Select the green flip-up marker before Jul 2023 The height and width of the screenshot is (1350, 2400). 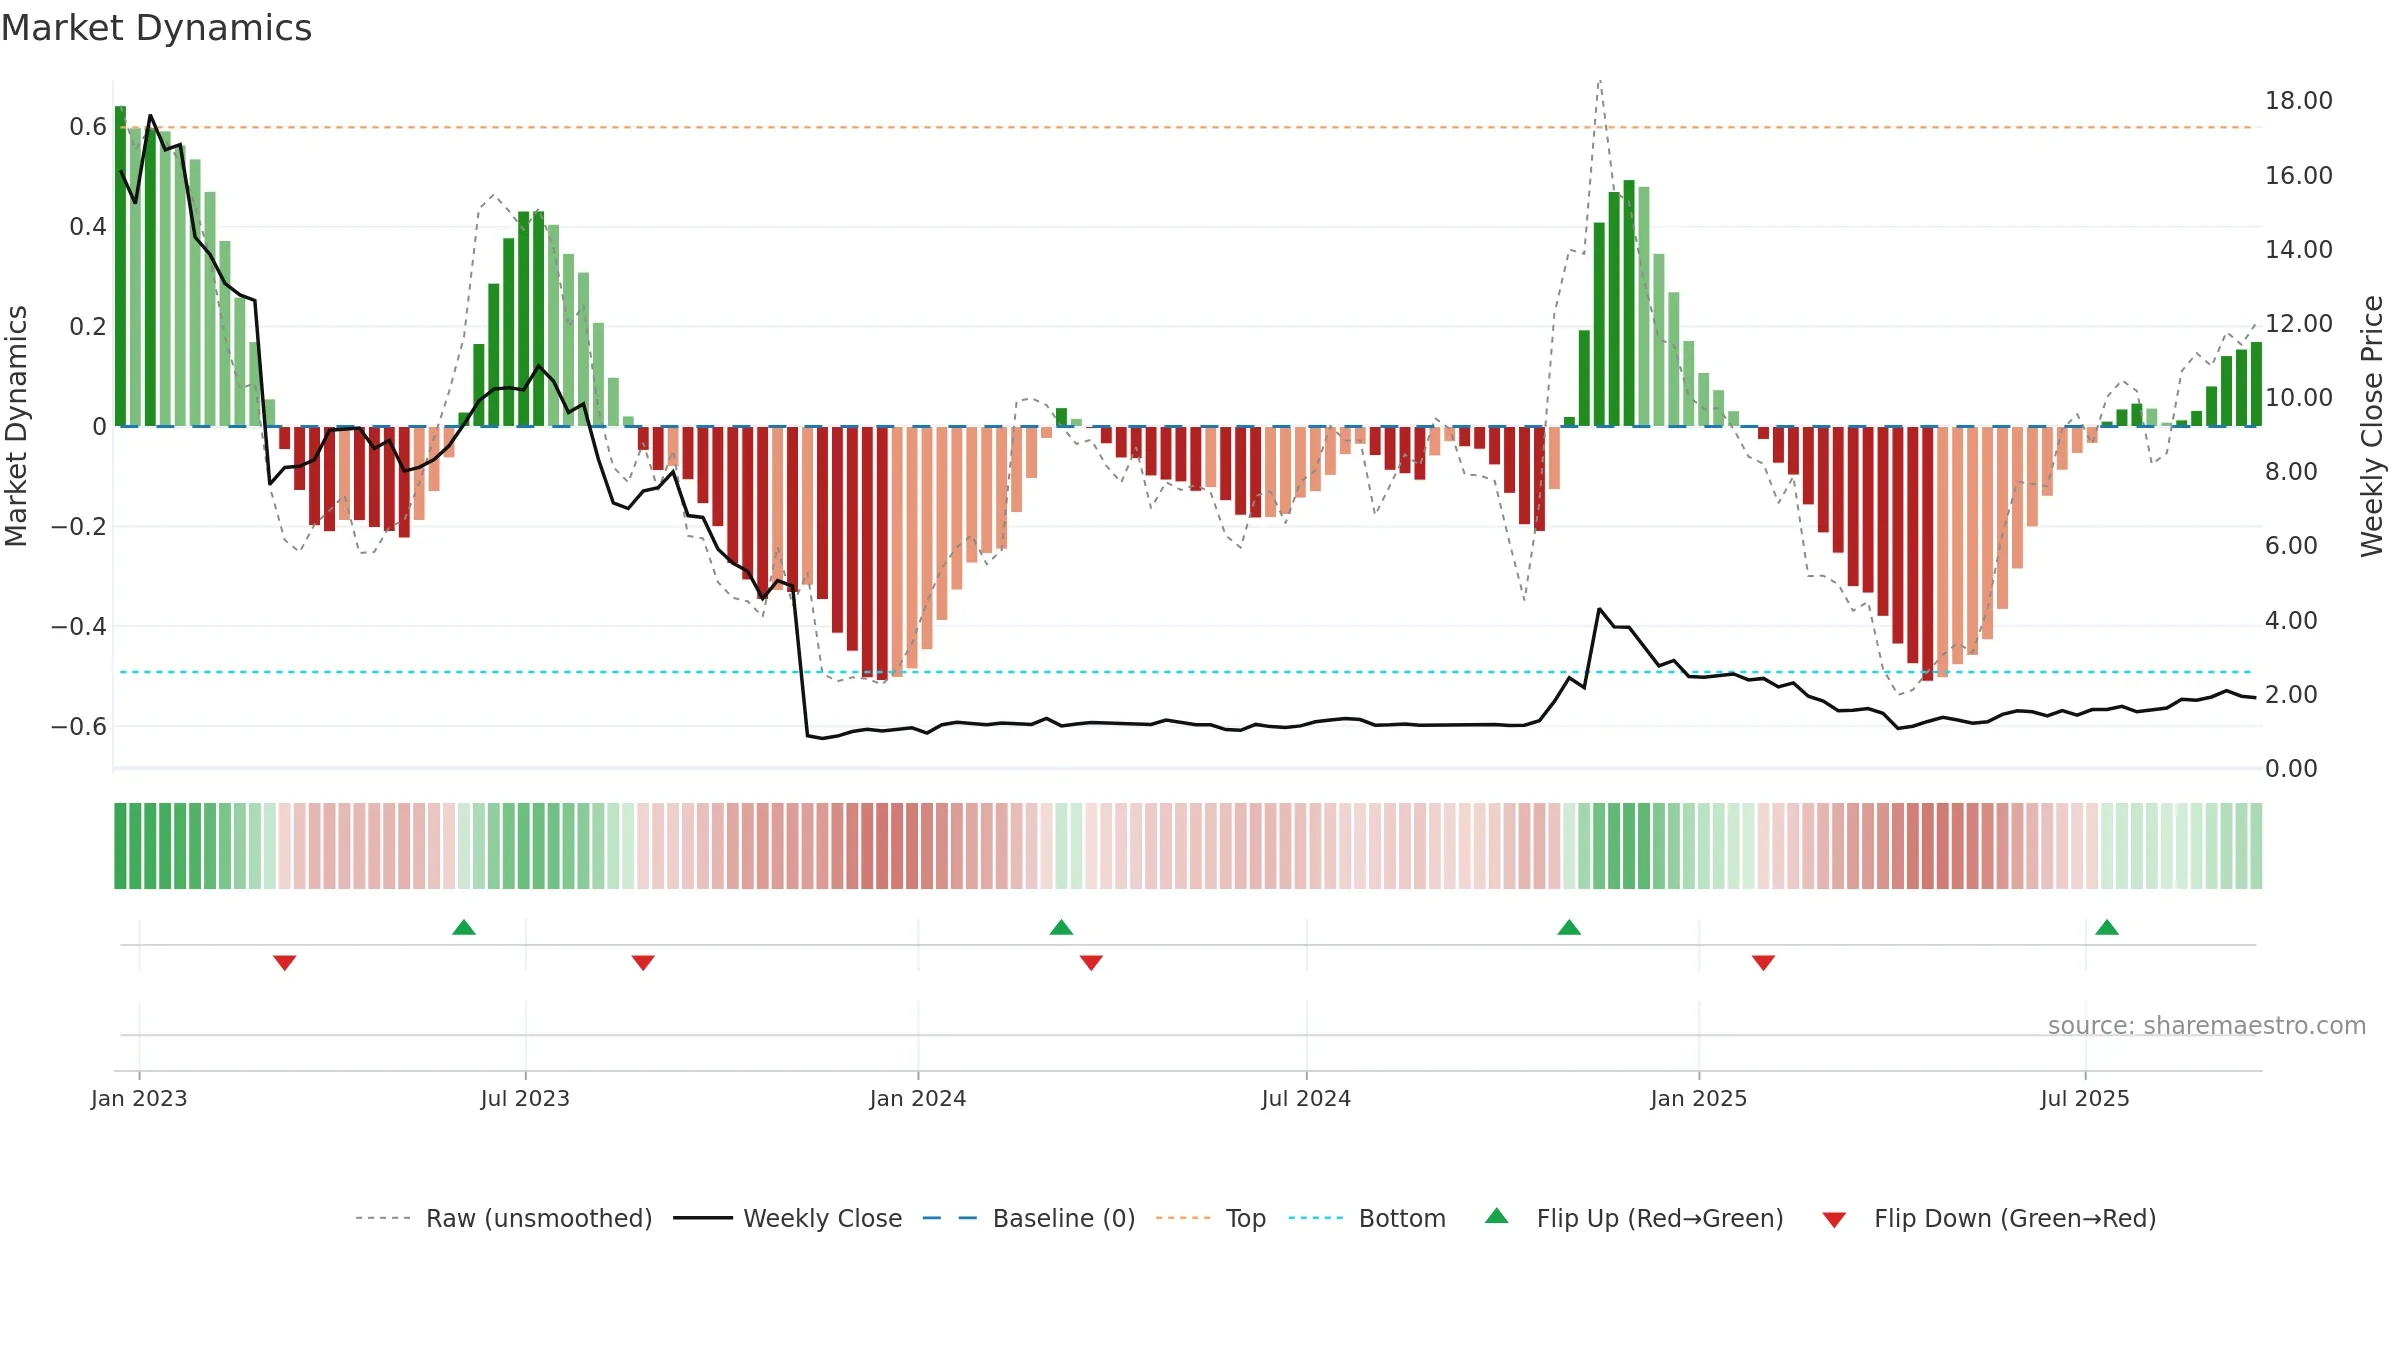pos(464,927)
